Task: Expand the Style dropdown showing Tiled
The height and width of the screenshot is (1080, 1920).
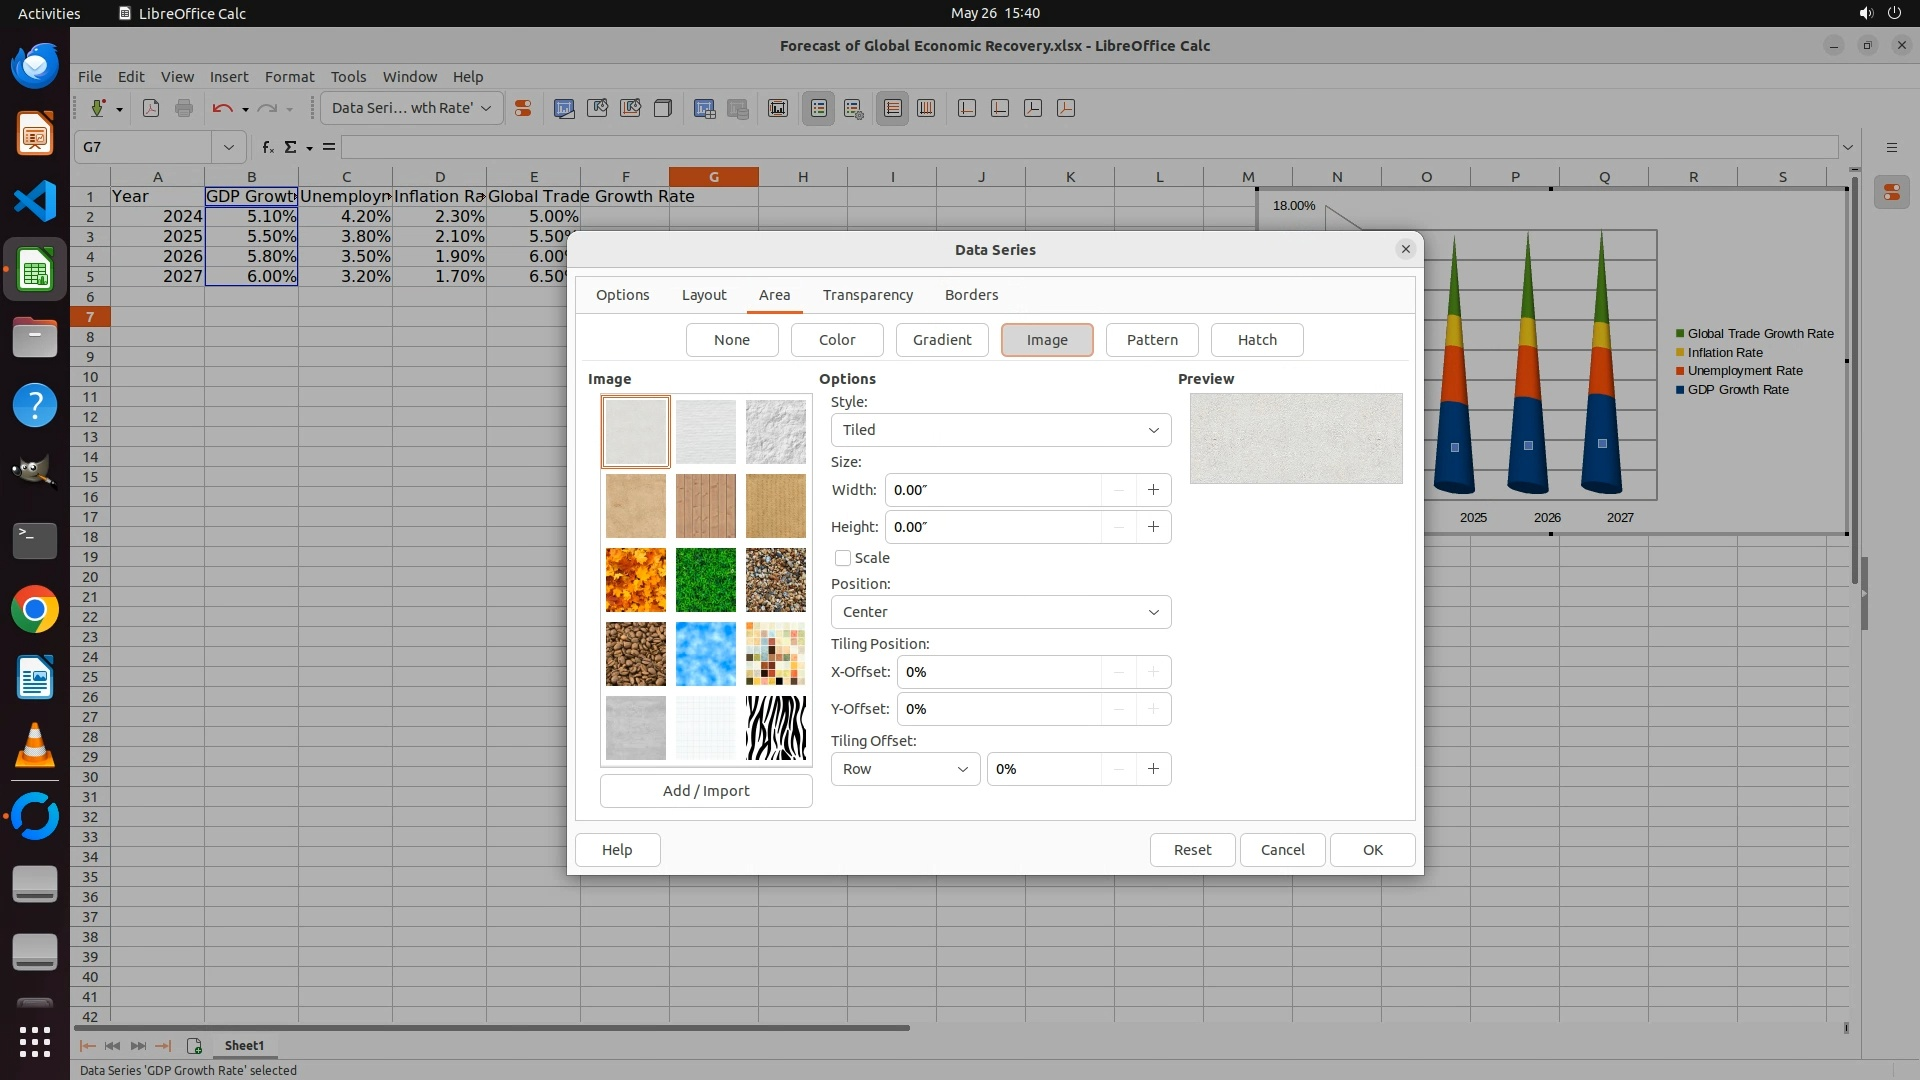Action: (x=1000, y=430)
